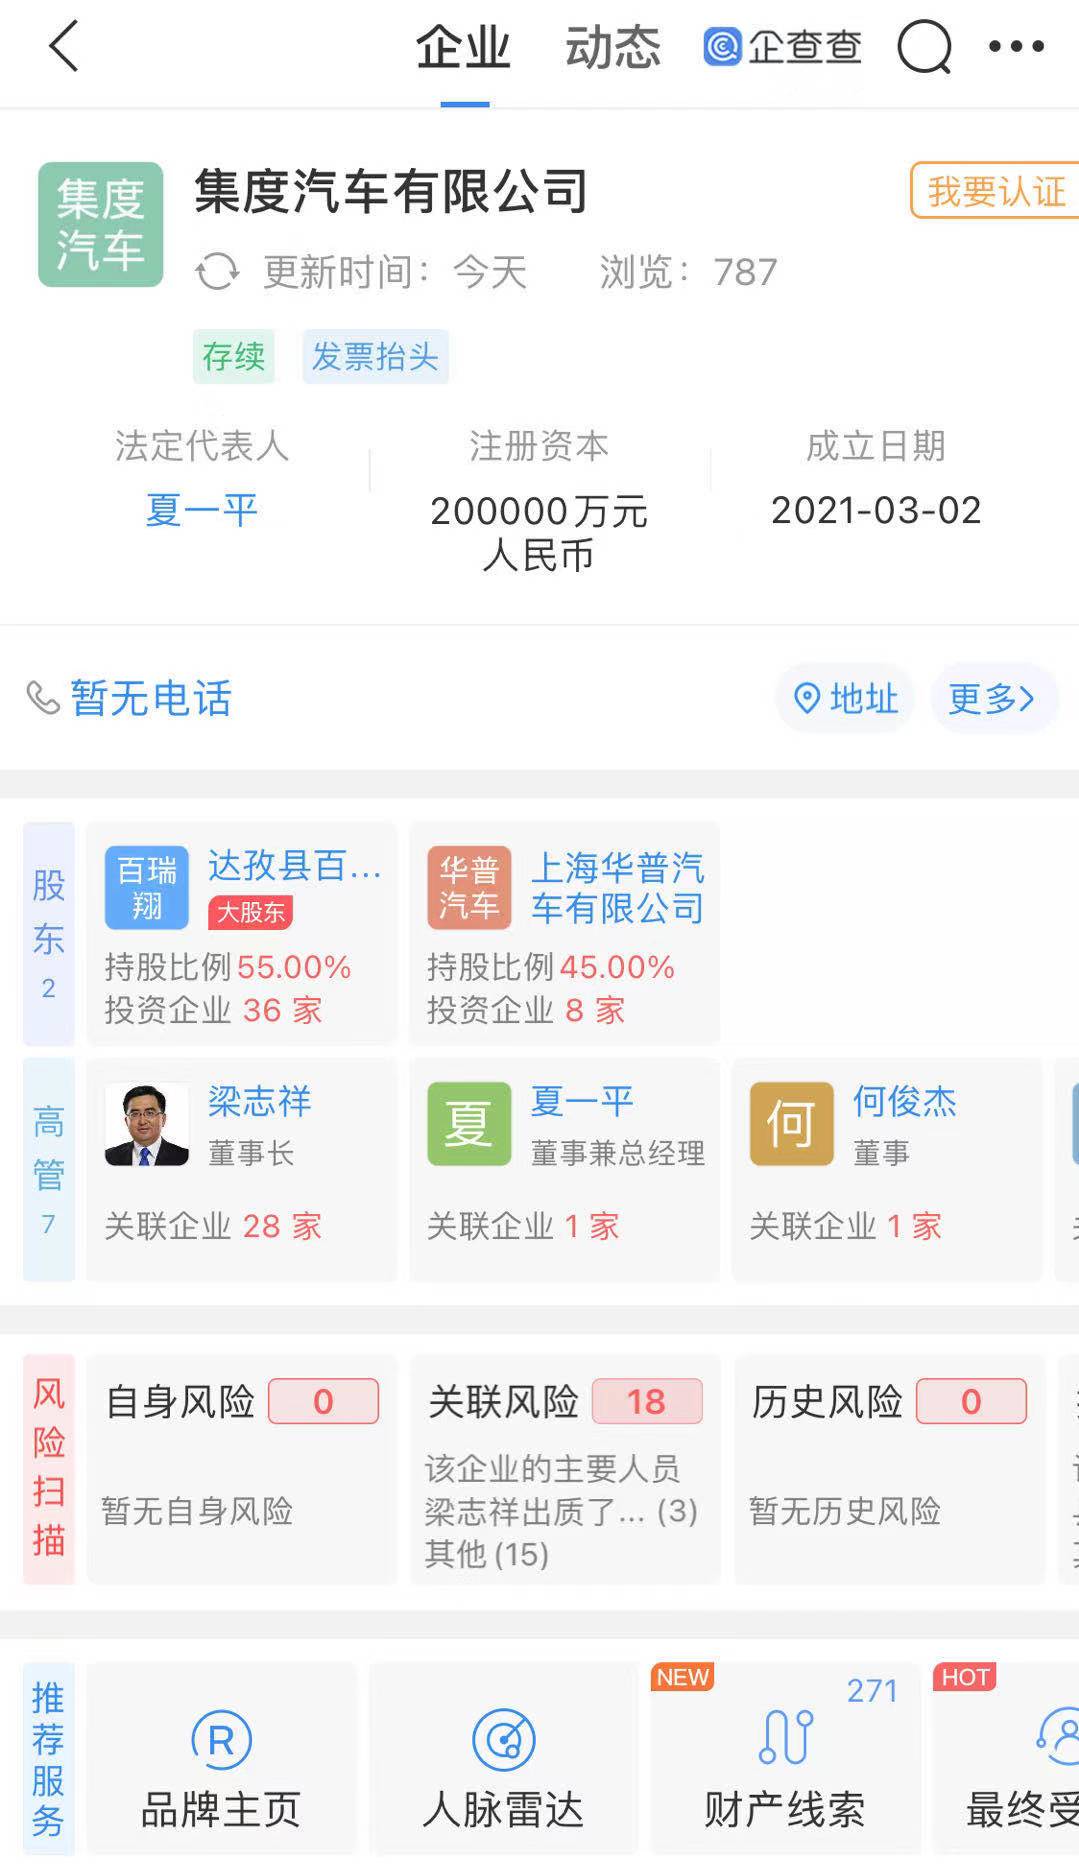Open 夏一平 executive card name
The width and height of the screenshot is (1079, 1874).
coord(582,1101)
